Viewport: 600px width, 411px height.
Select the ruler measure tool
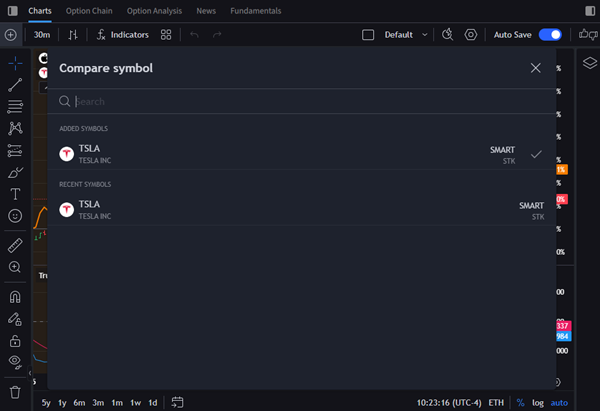[x=15, y=245]
